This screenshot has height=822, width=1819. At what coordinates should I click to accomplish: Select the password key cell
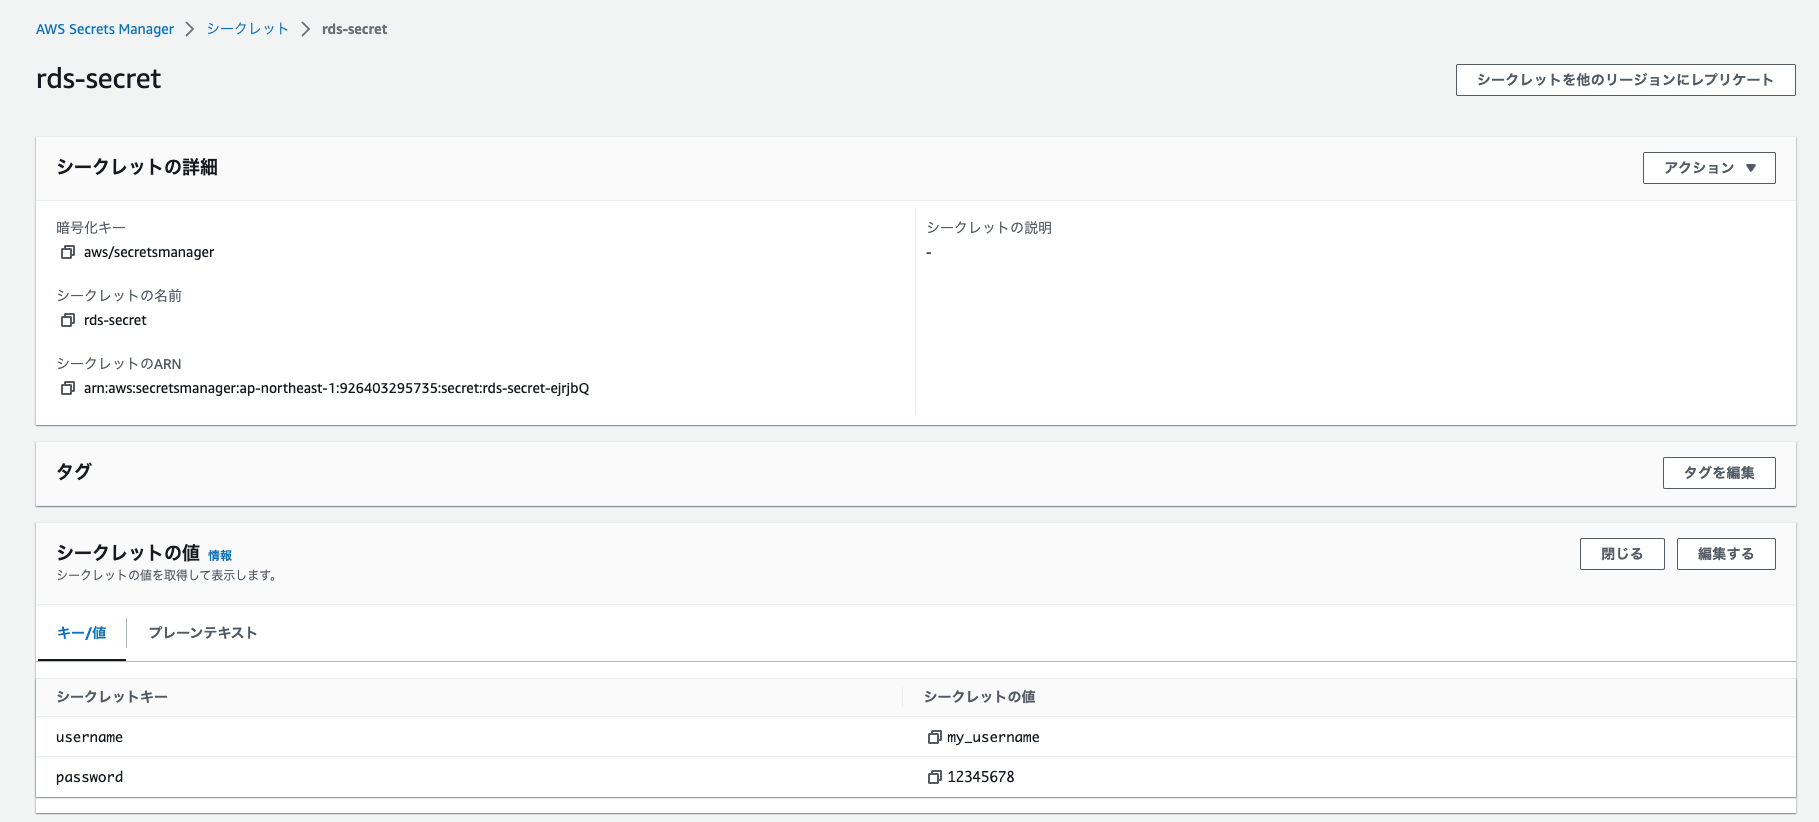coord(89,777)
